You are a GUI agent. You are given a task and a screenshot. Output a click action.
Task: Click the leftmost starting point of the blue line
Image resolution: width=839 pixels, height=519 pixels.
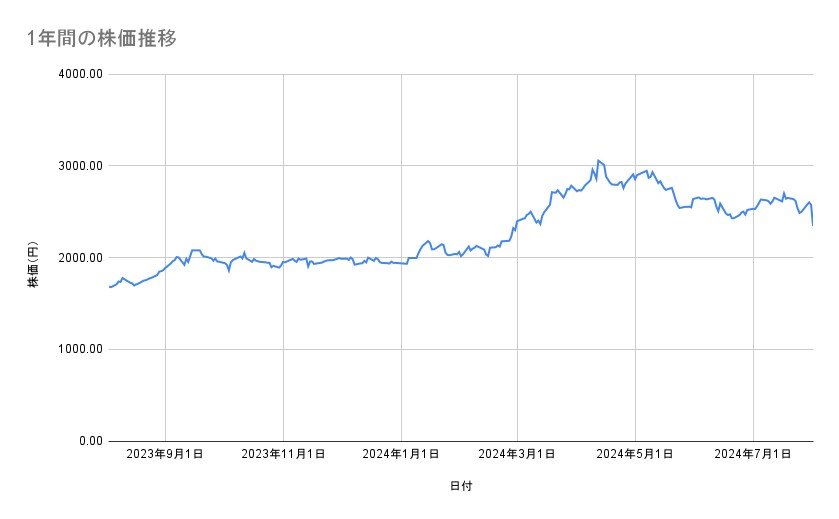[x=109, y=287]
